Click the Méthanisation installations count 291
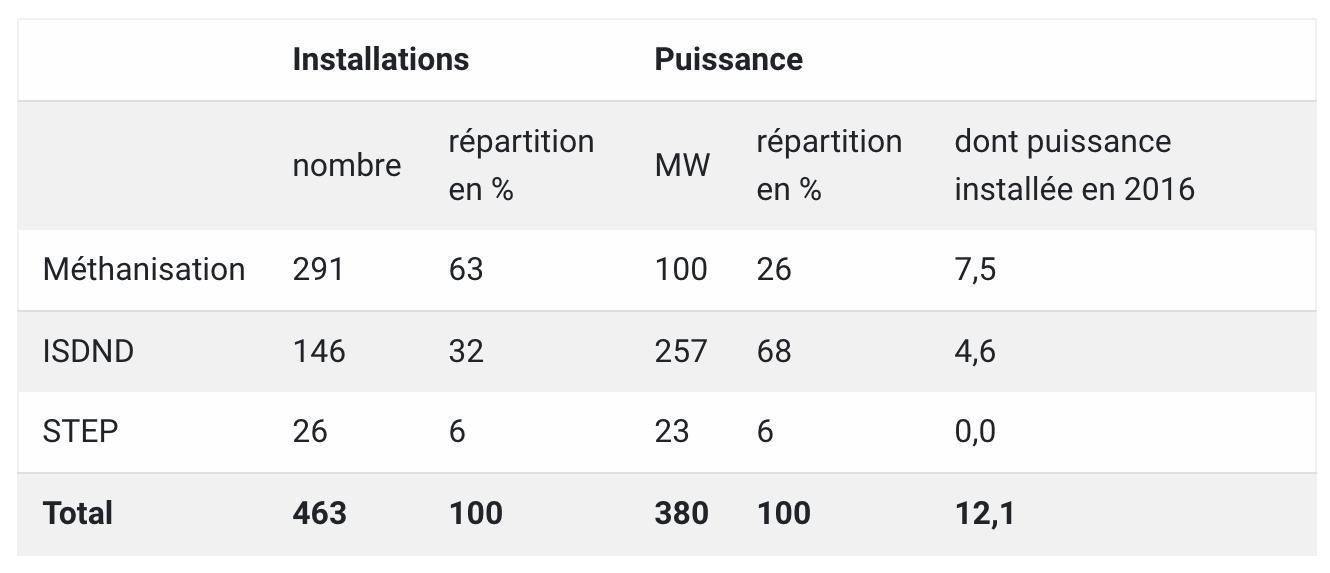Image resolution: width=1330 pixels, height=573 pixels. (318, 269)
